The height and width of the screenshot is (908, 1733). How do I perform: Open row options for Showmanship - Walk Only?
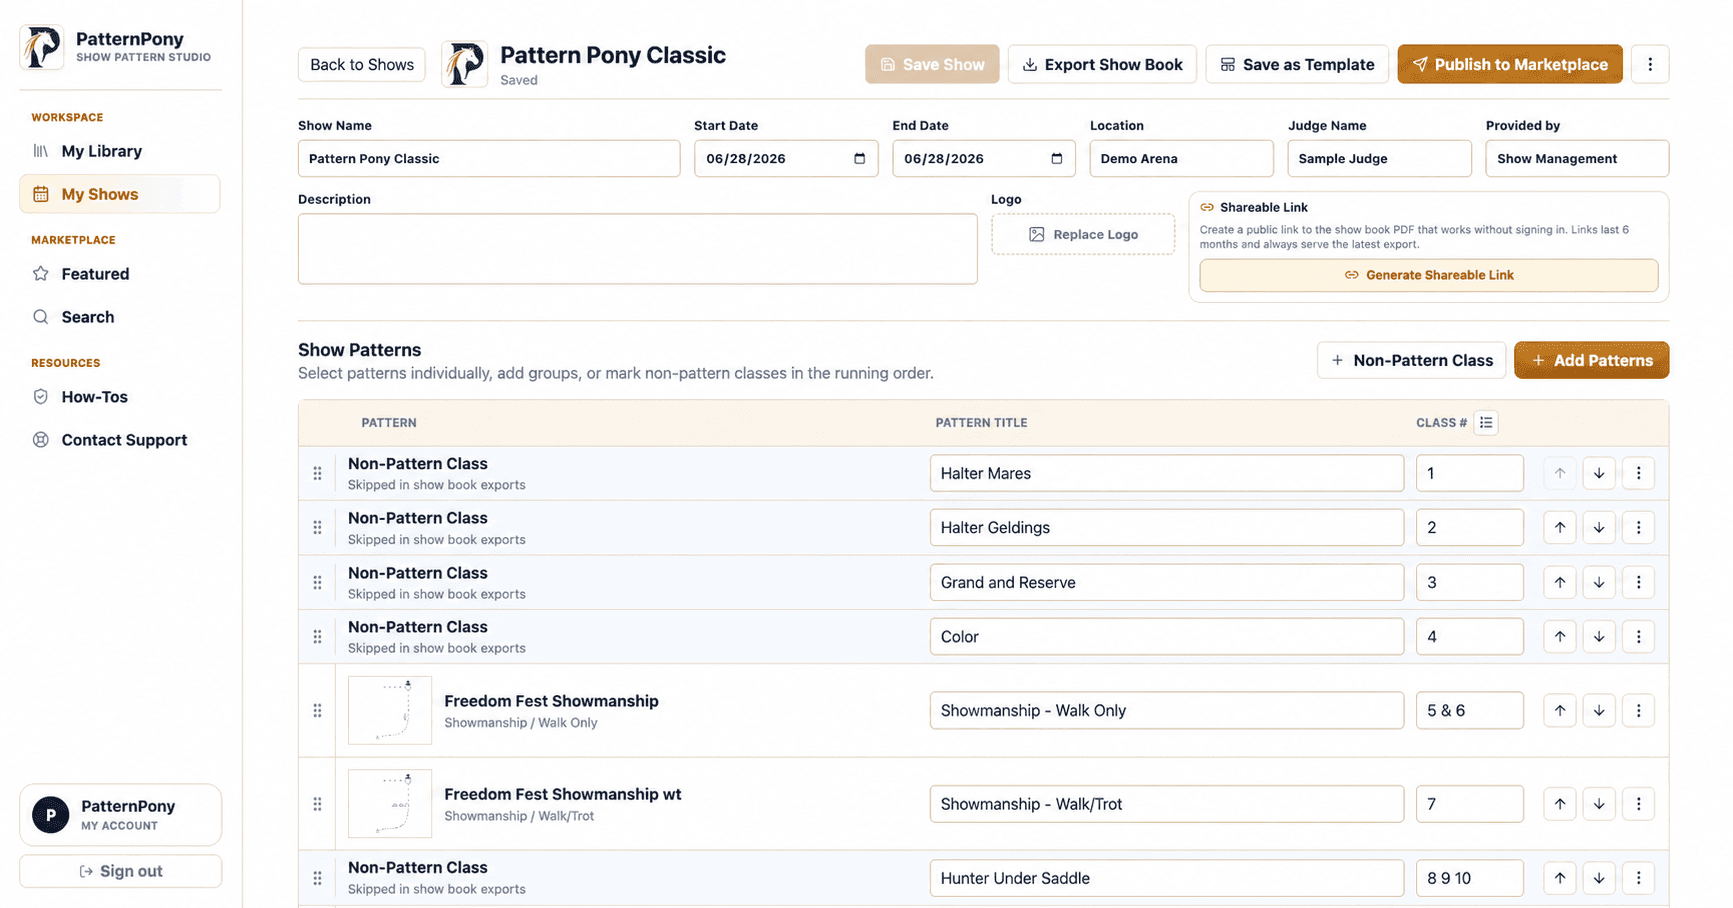pos(1638,711)
